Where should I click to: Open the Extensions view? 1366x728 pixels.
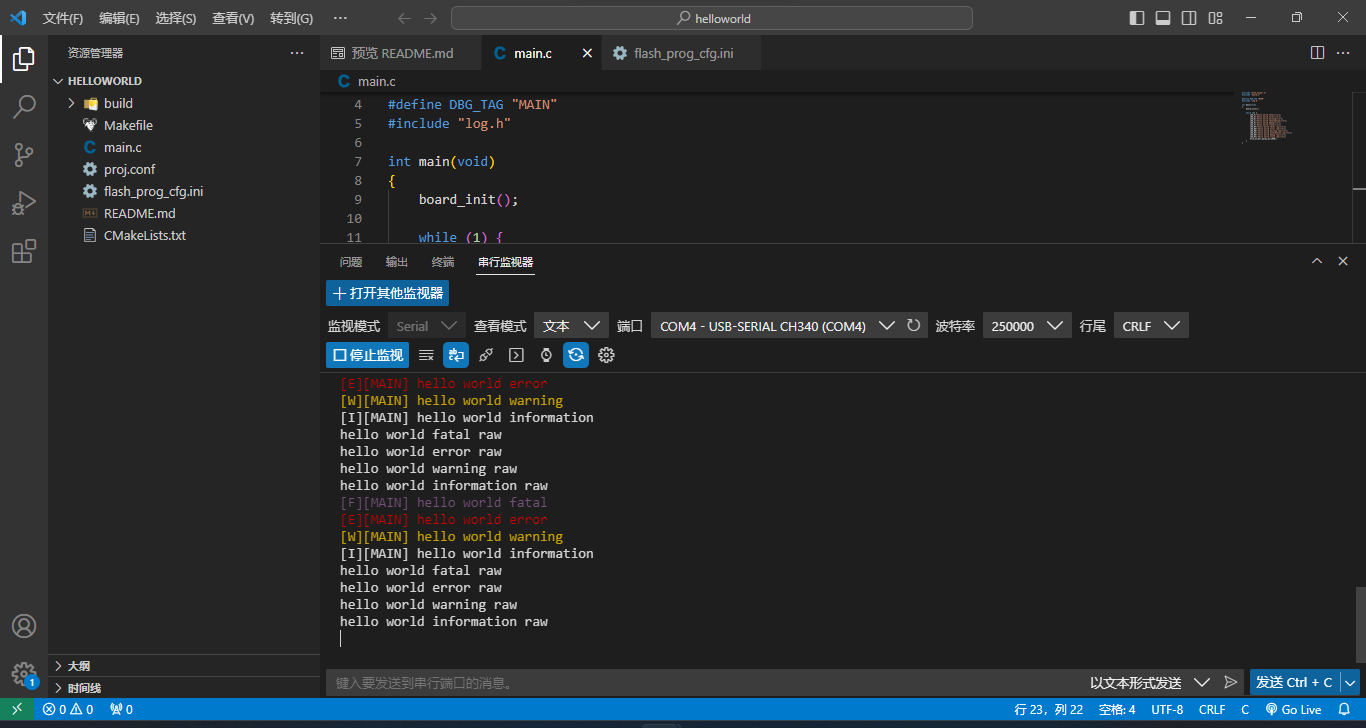[24, 251]
